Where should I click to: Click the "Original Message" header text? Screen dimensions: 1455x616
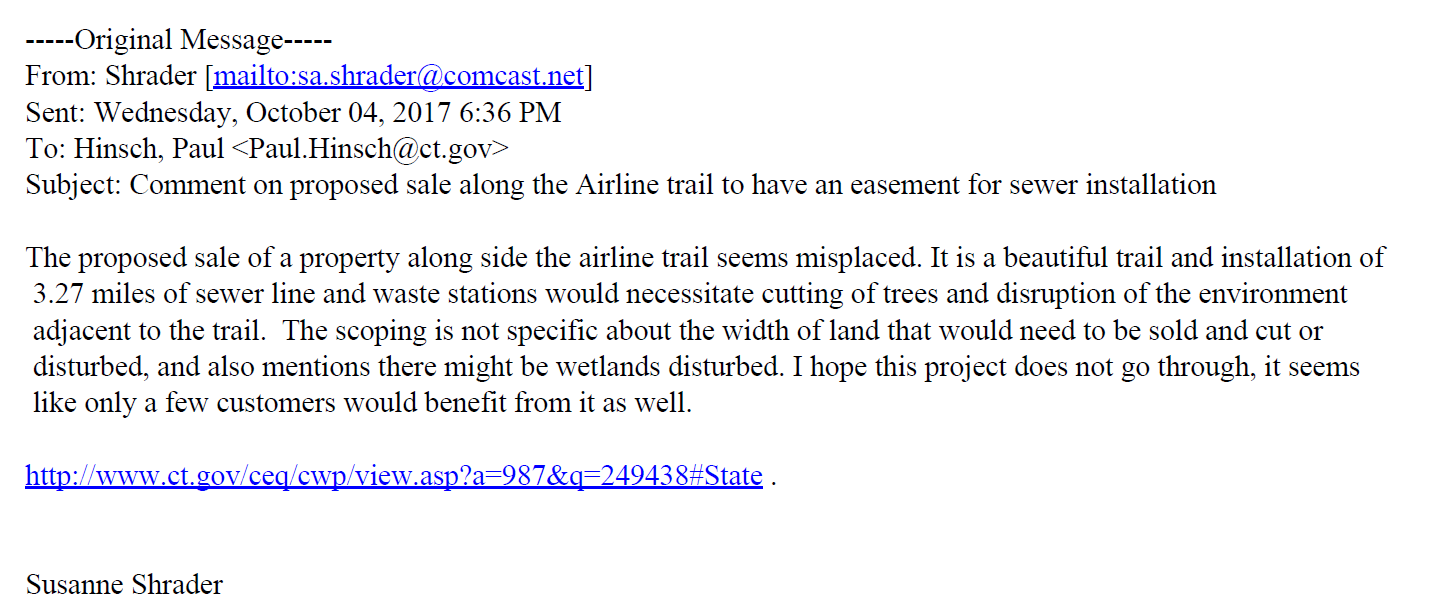click(x=179, y=40)
